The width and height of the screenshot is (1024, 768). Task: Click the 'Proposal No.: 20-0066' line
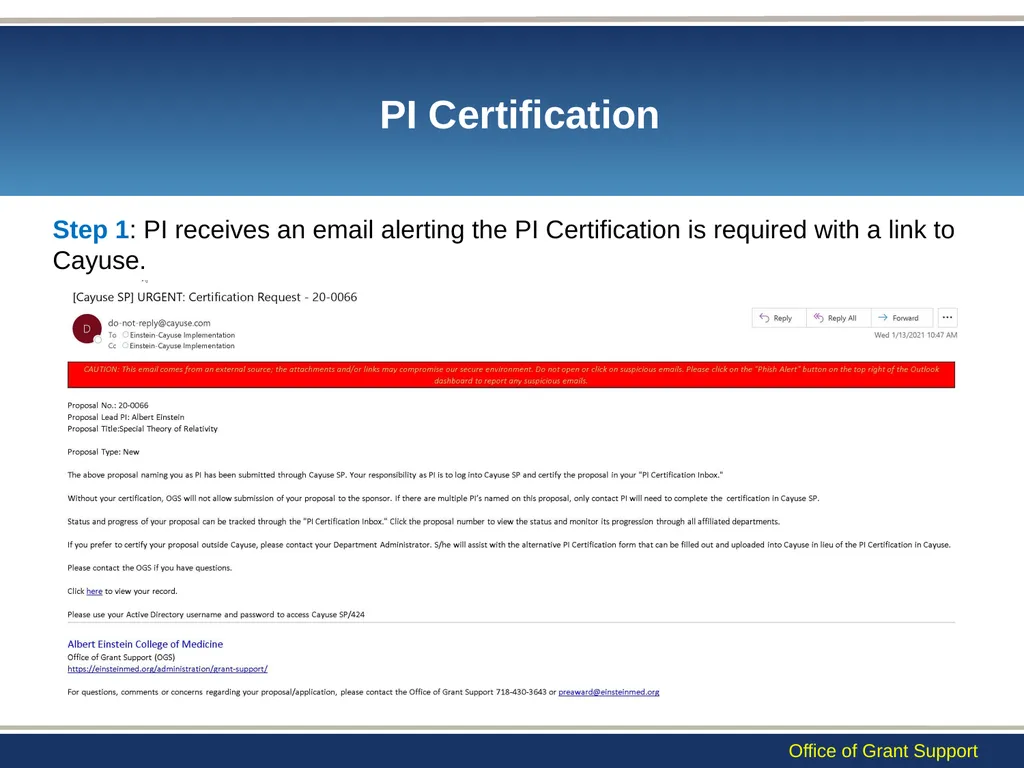[108, 406]
